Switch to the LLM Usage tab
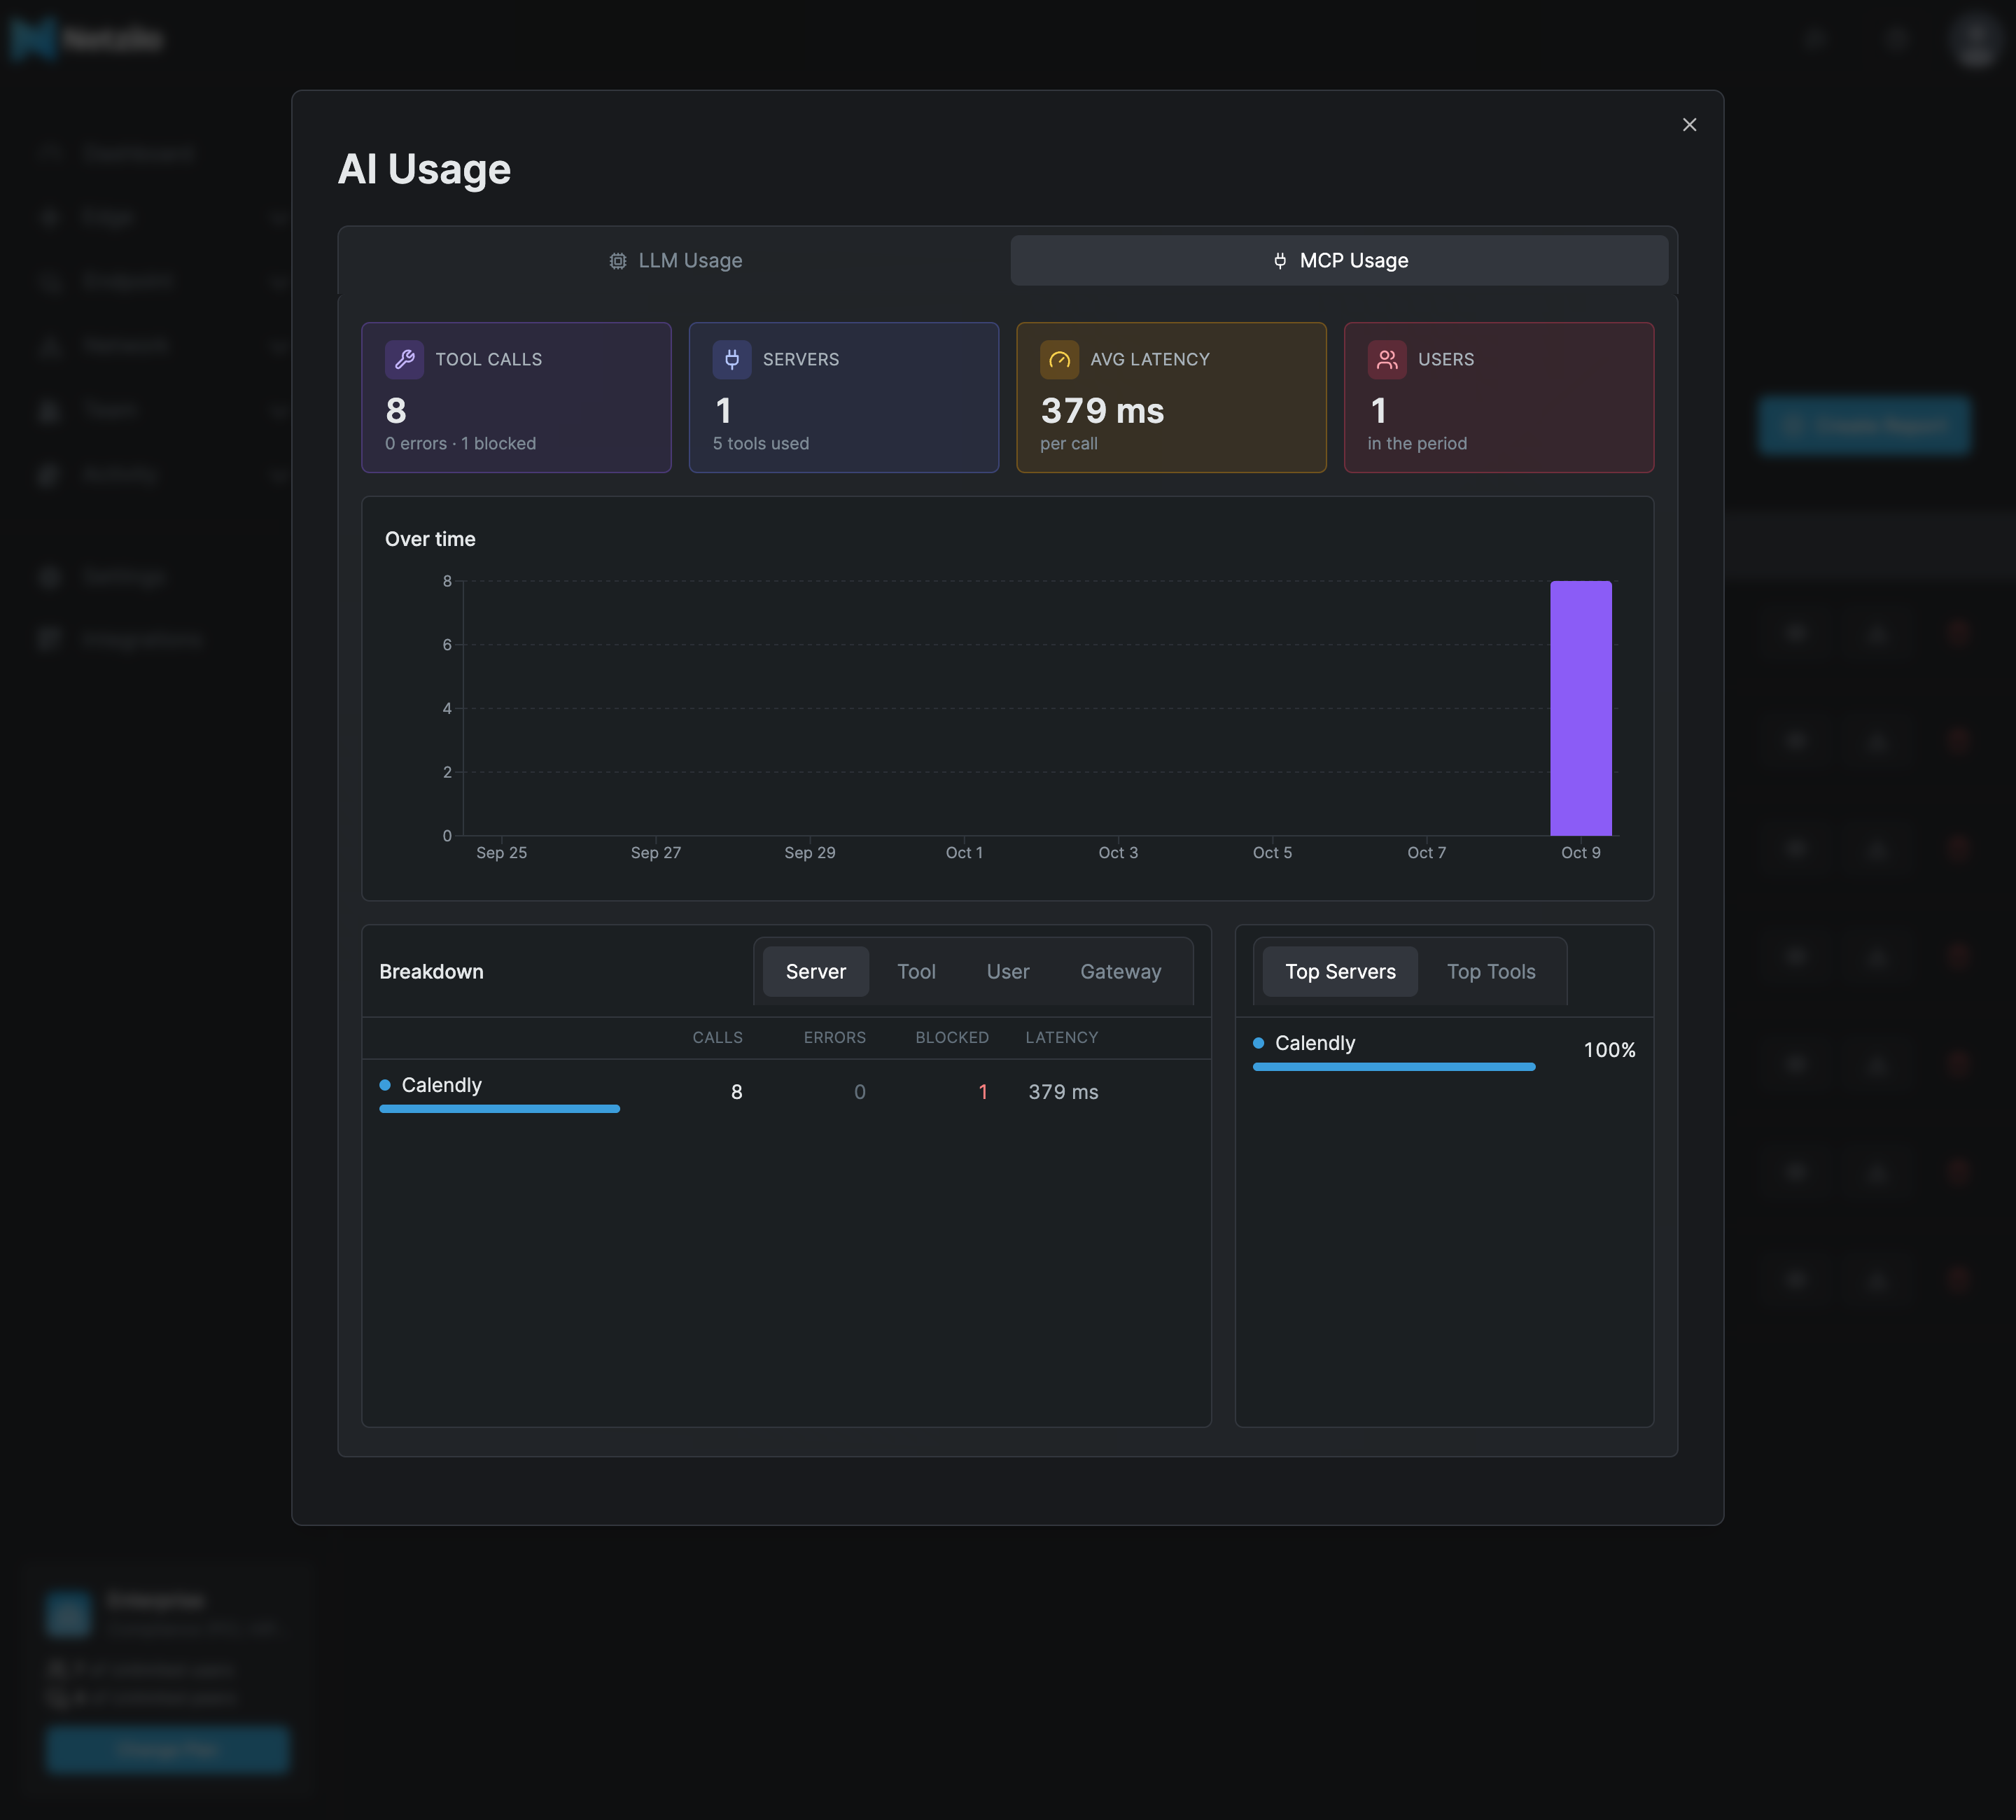2016x1820 pixels. pyautogui.click(x=675, y=260)
